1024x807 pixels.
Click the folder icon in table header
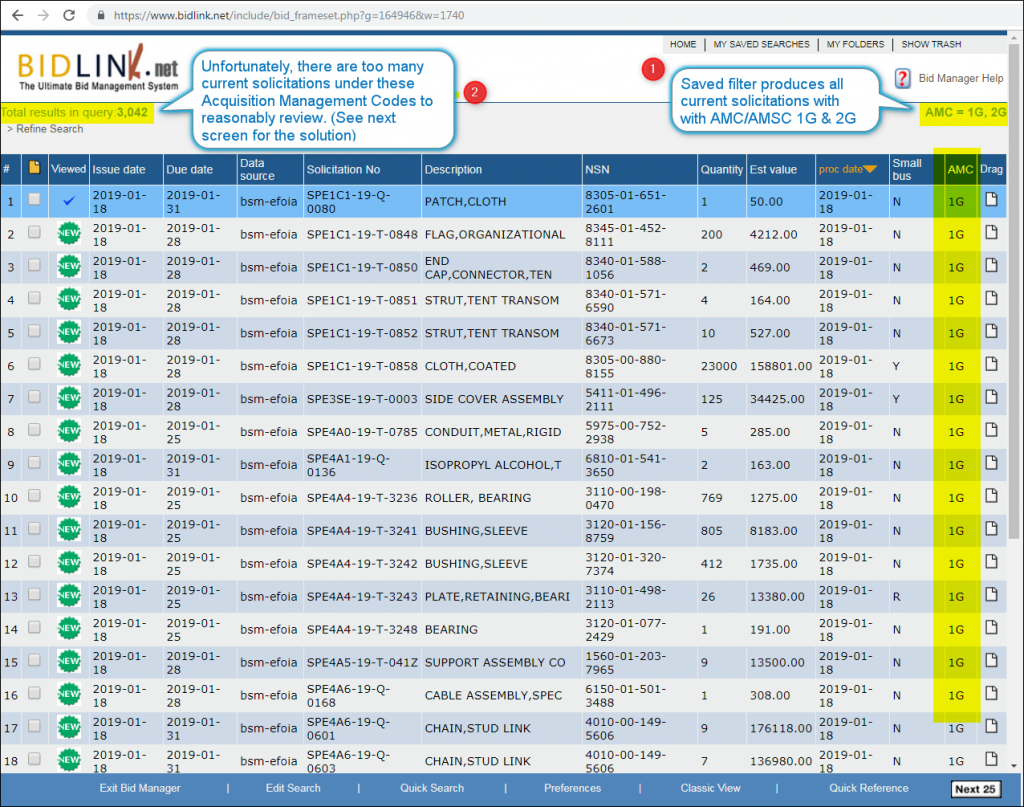click(34, 168)
